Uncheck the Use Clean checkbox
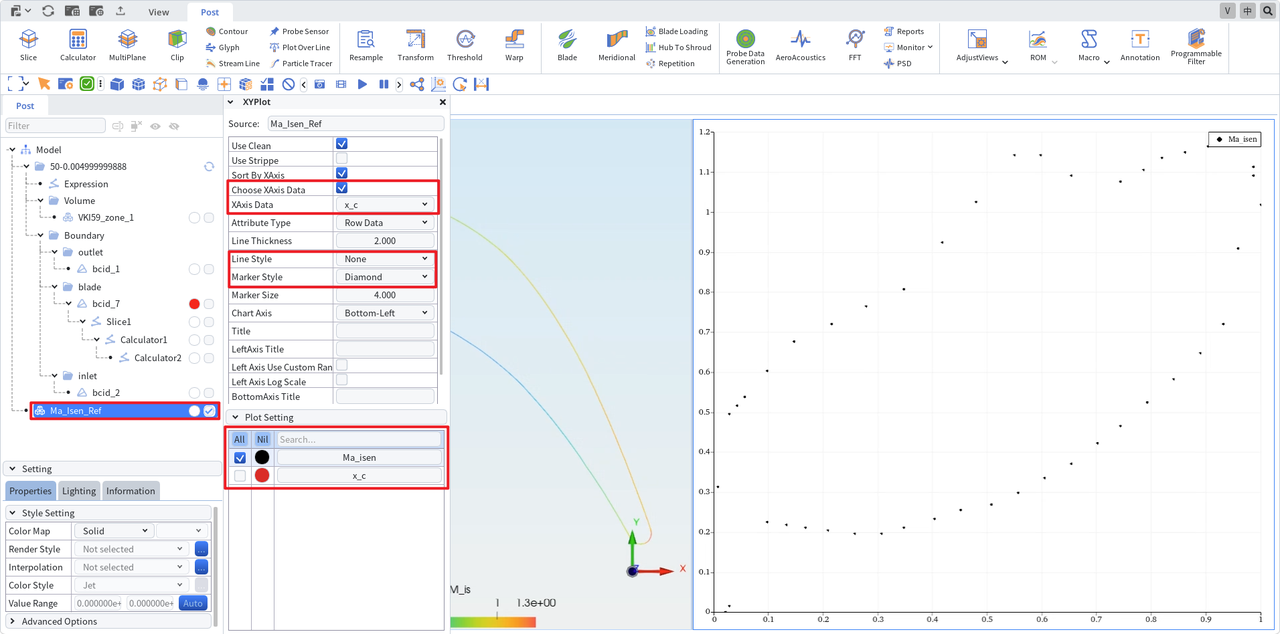 click(x=342, y=145)
